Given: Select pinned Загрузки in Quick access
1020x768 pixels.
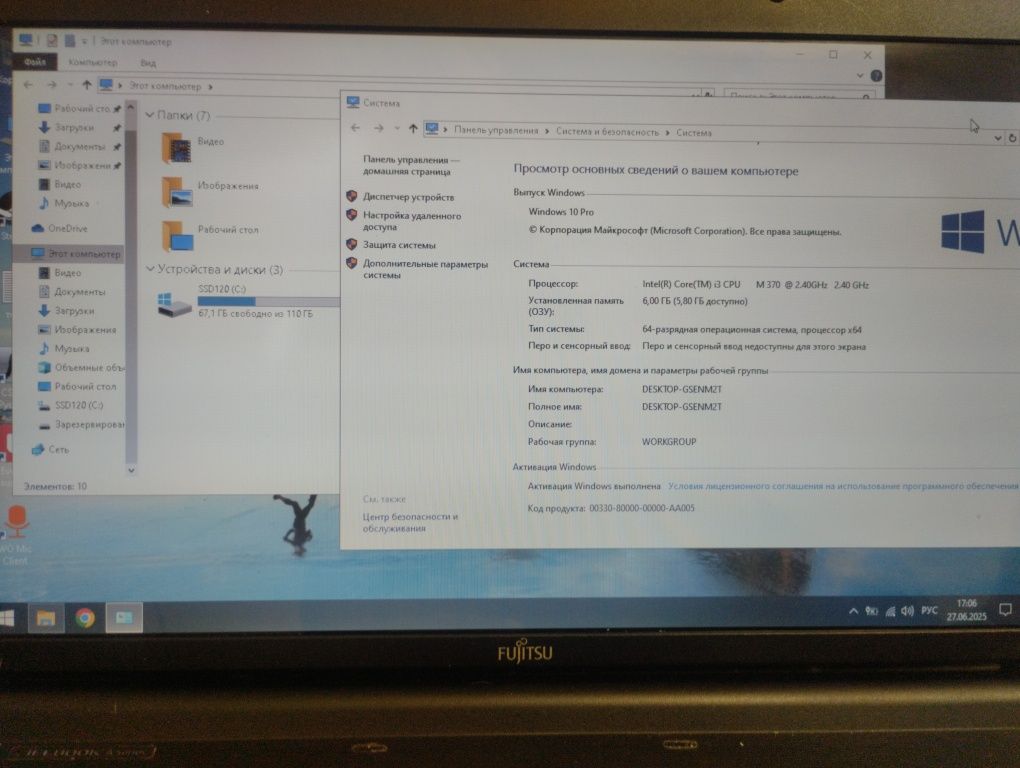Looking at the screenshot, I should tap(79, 127).
